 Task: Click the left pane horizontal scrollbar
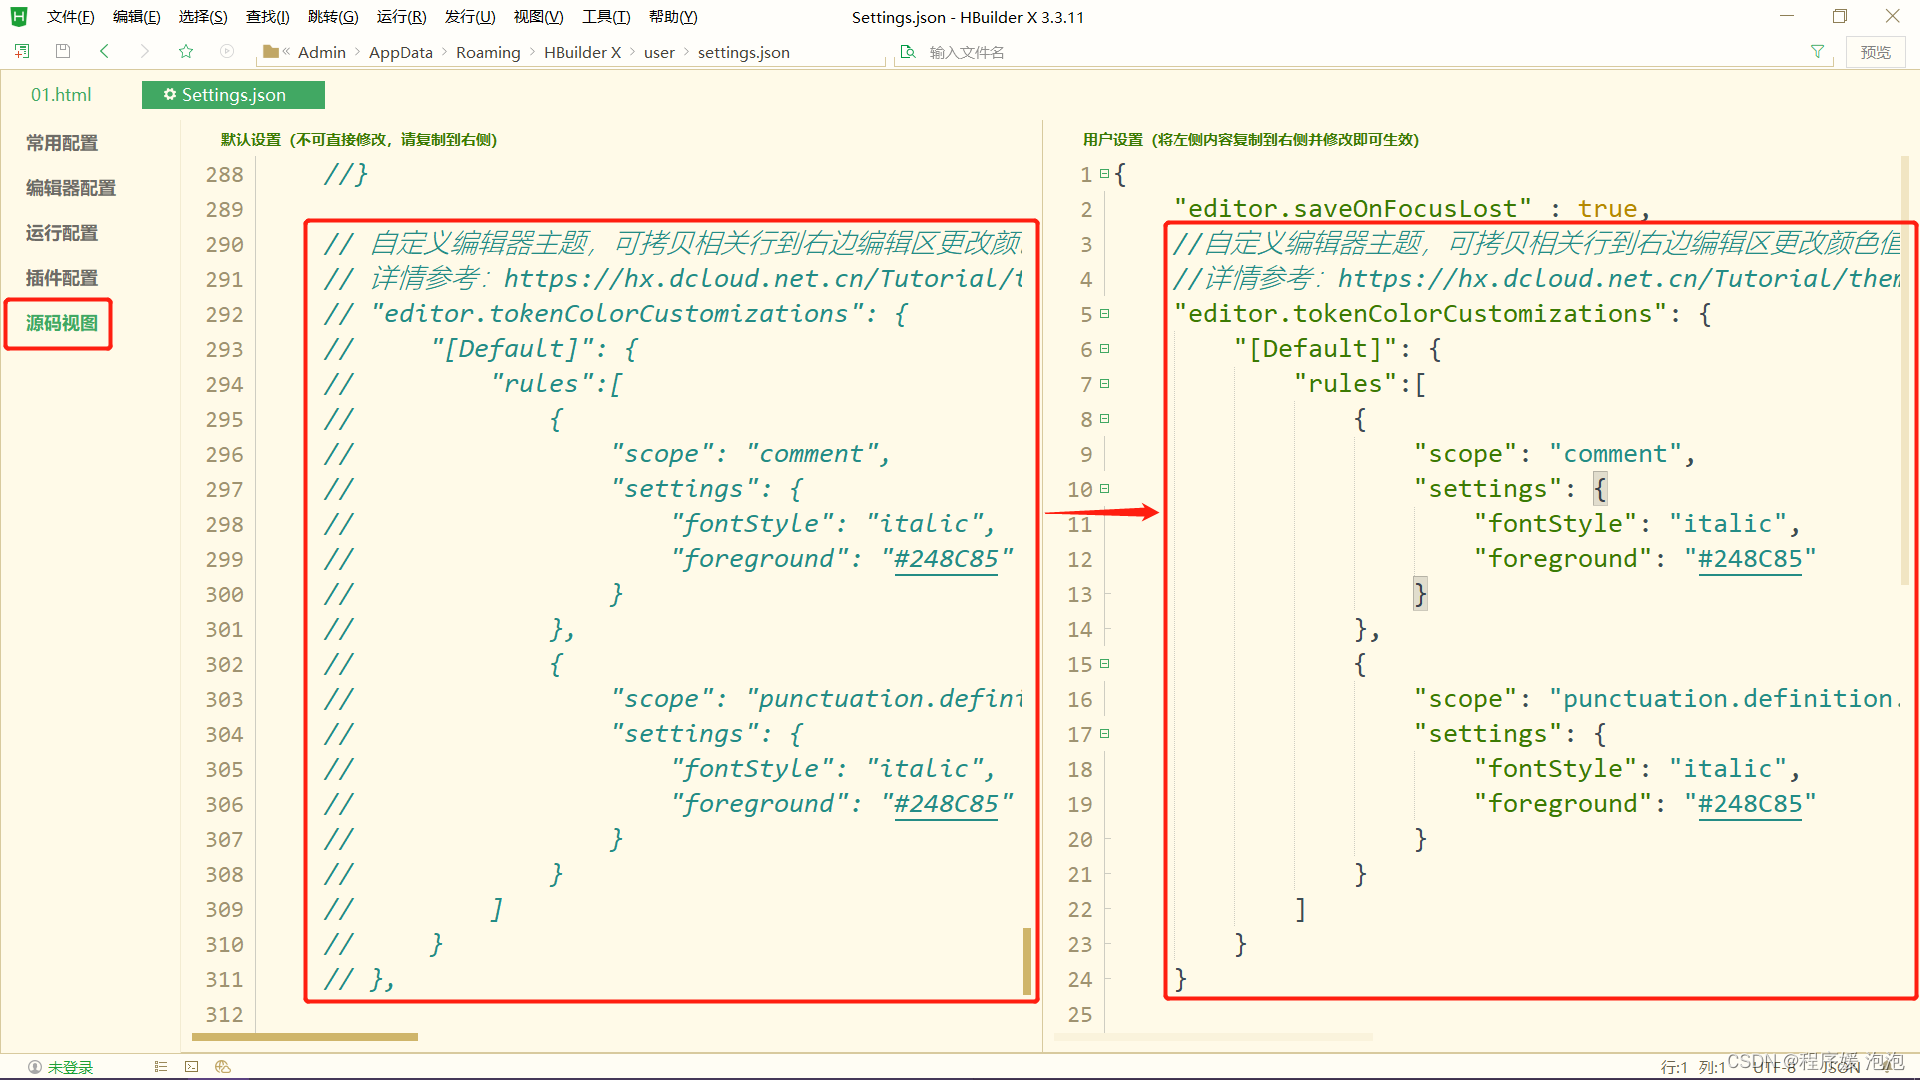pos(305,1037)
